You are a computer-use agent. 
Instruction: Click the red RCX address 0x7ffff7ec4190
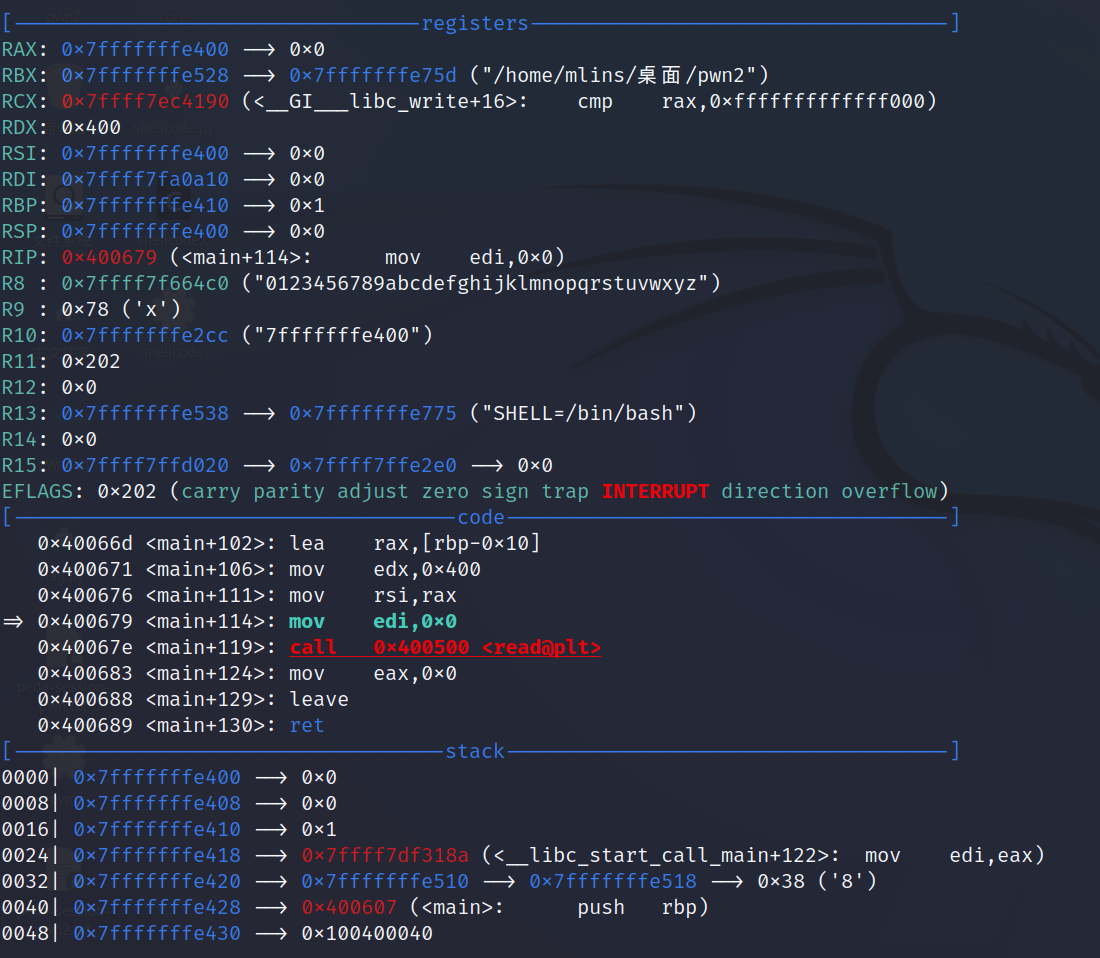(145, 101)
